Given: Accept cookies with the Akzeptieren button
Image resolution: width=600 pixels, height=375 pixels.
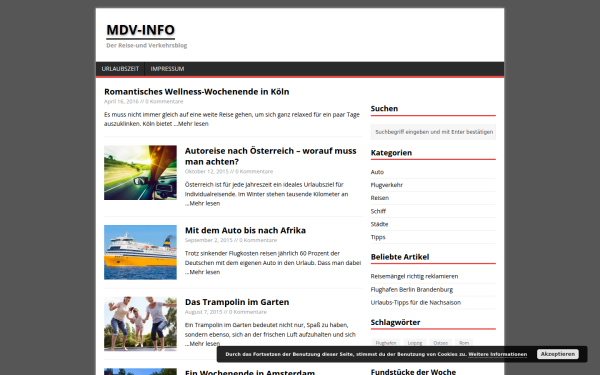Looking at the screenshot, I should coord(558,354).
